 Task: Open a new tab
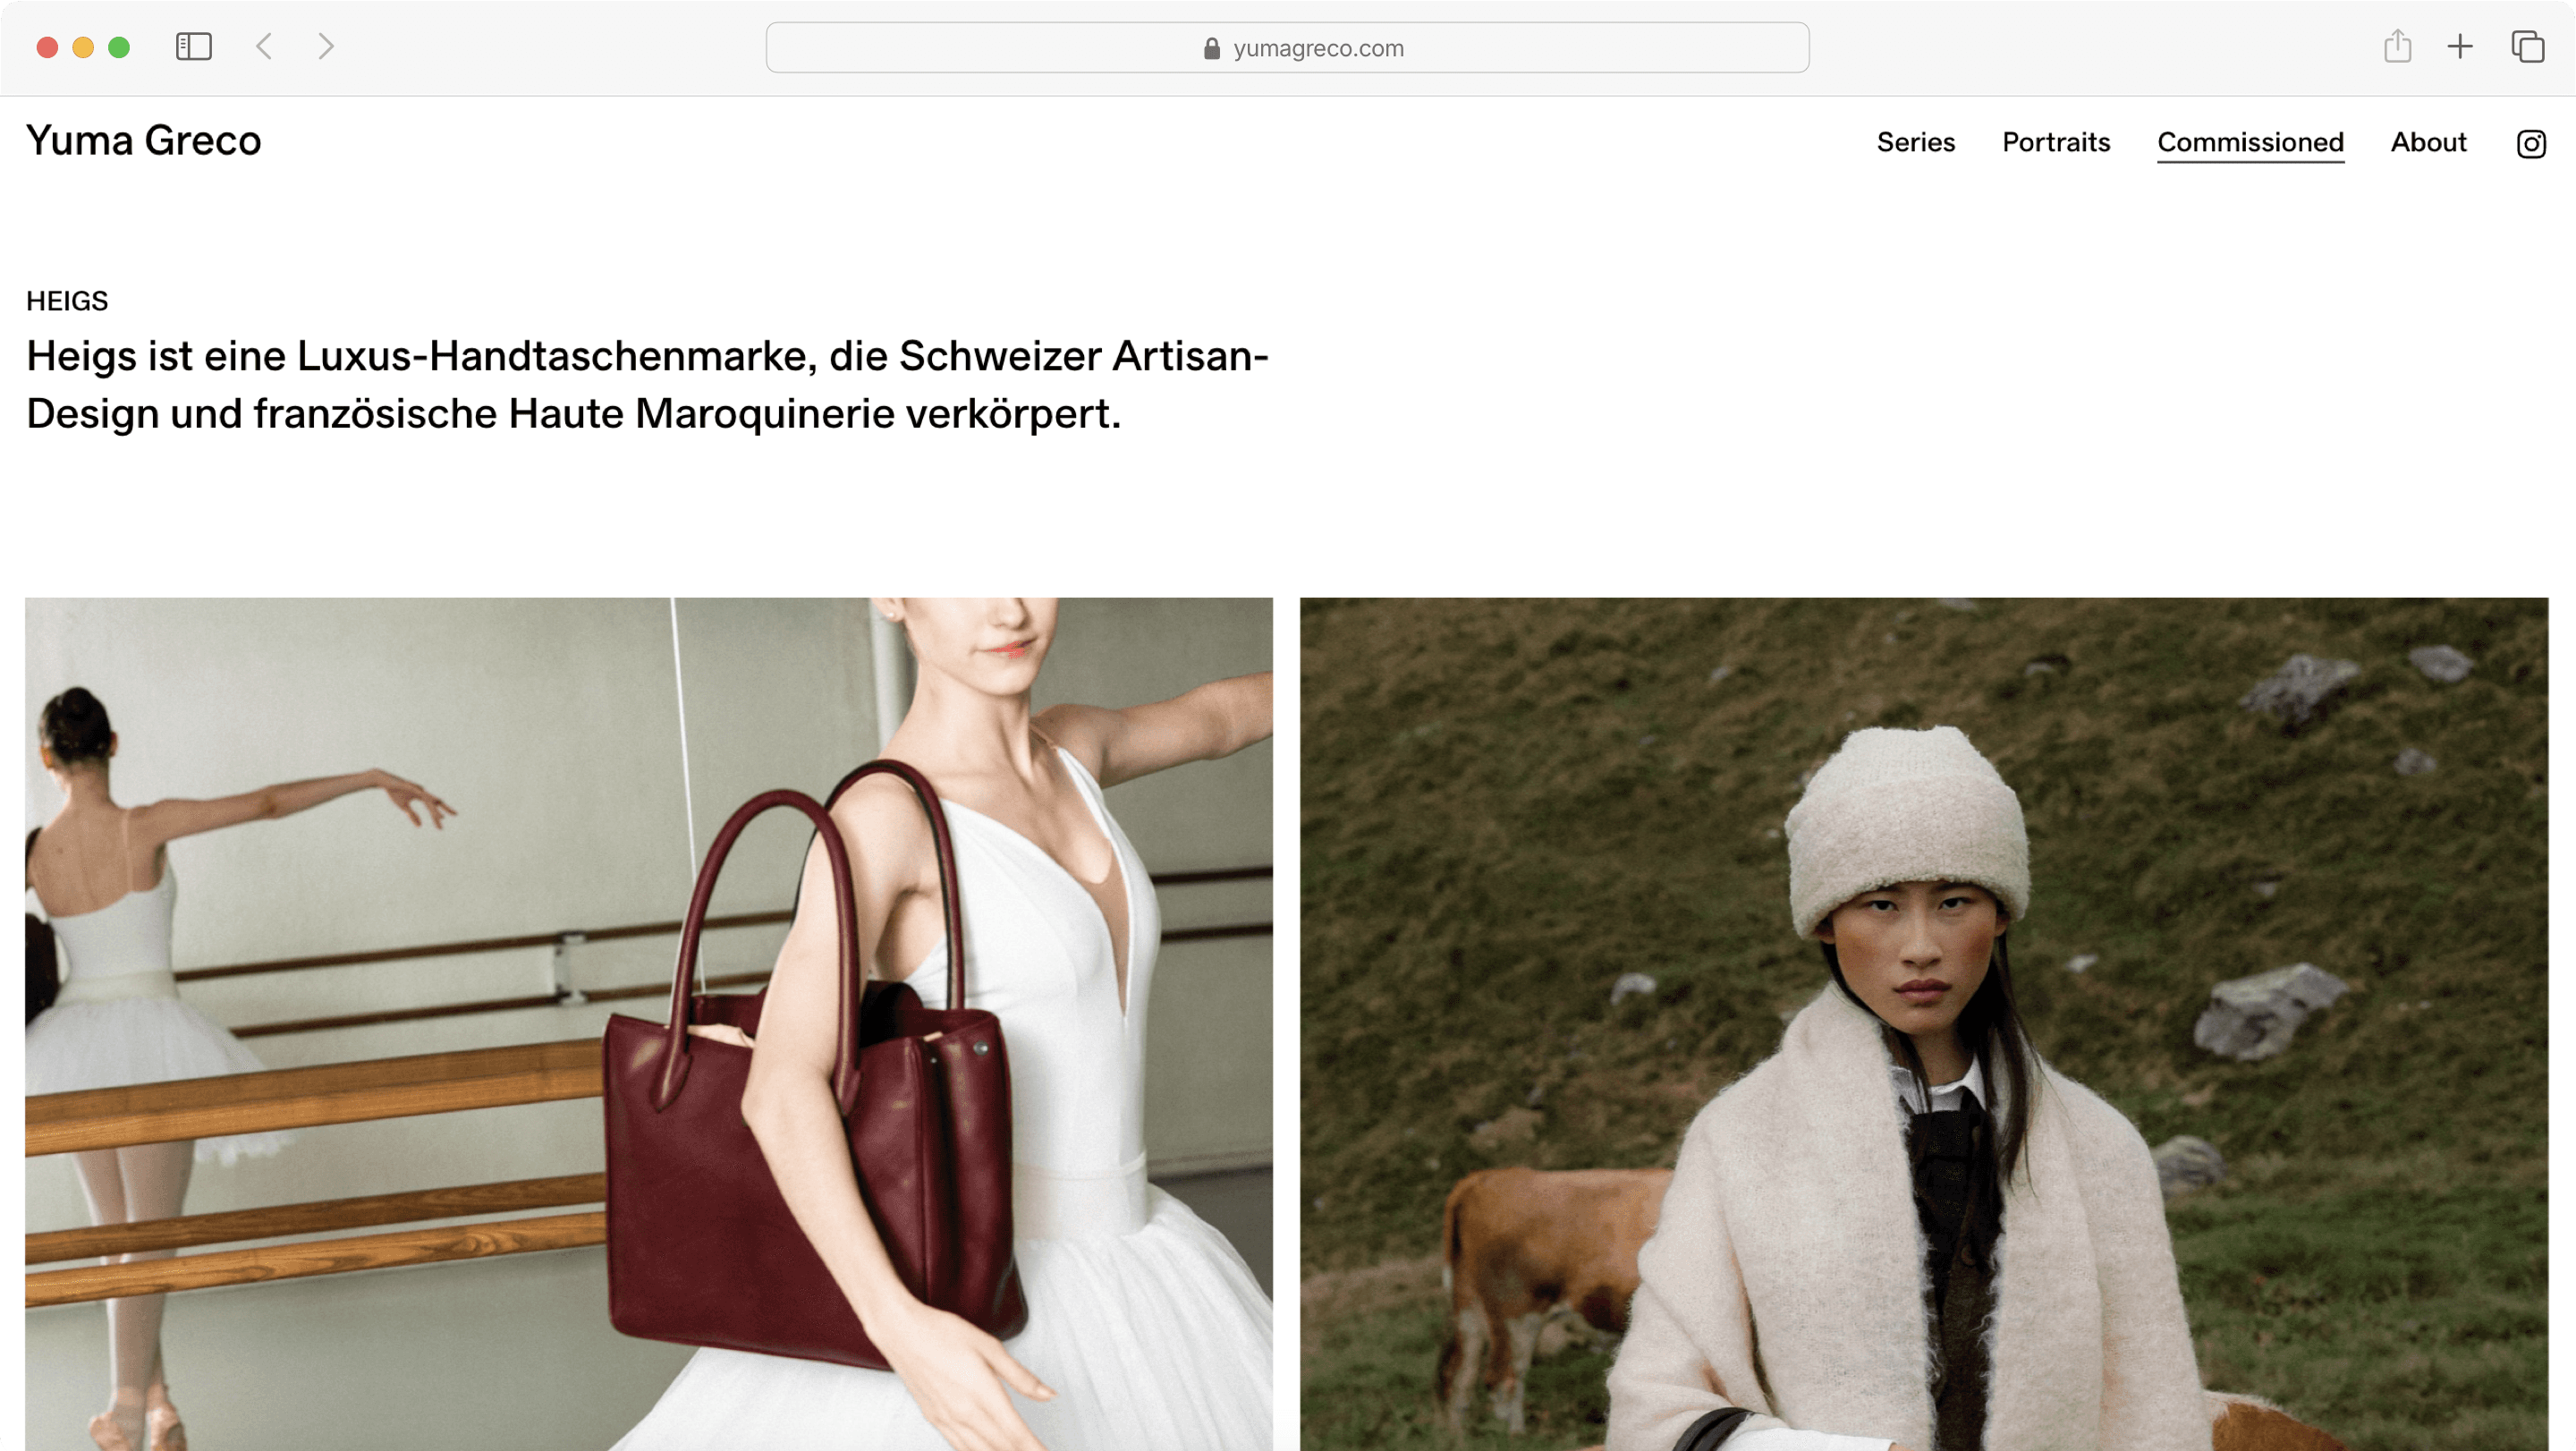(x=2460, y=47)
